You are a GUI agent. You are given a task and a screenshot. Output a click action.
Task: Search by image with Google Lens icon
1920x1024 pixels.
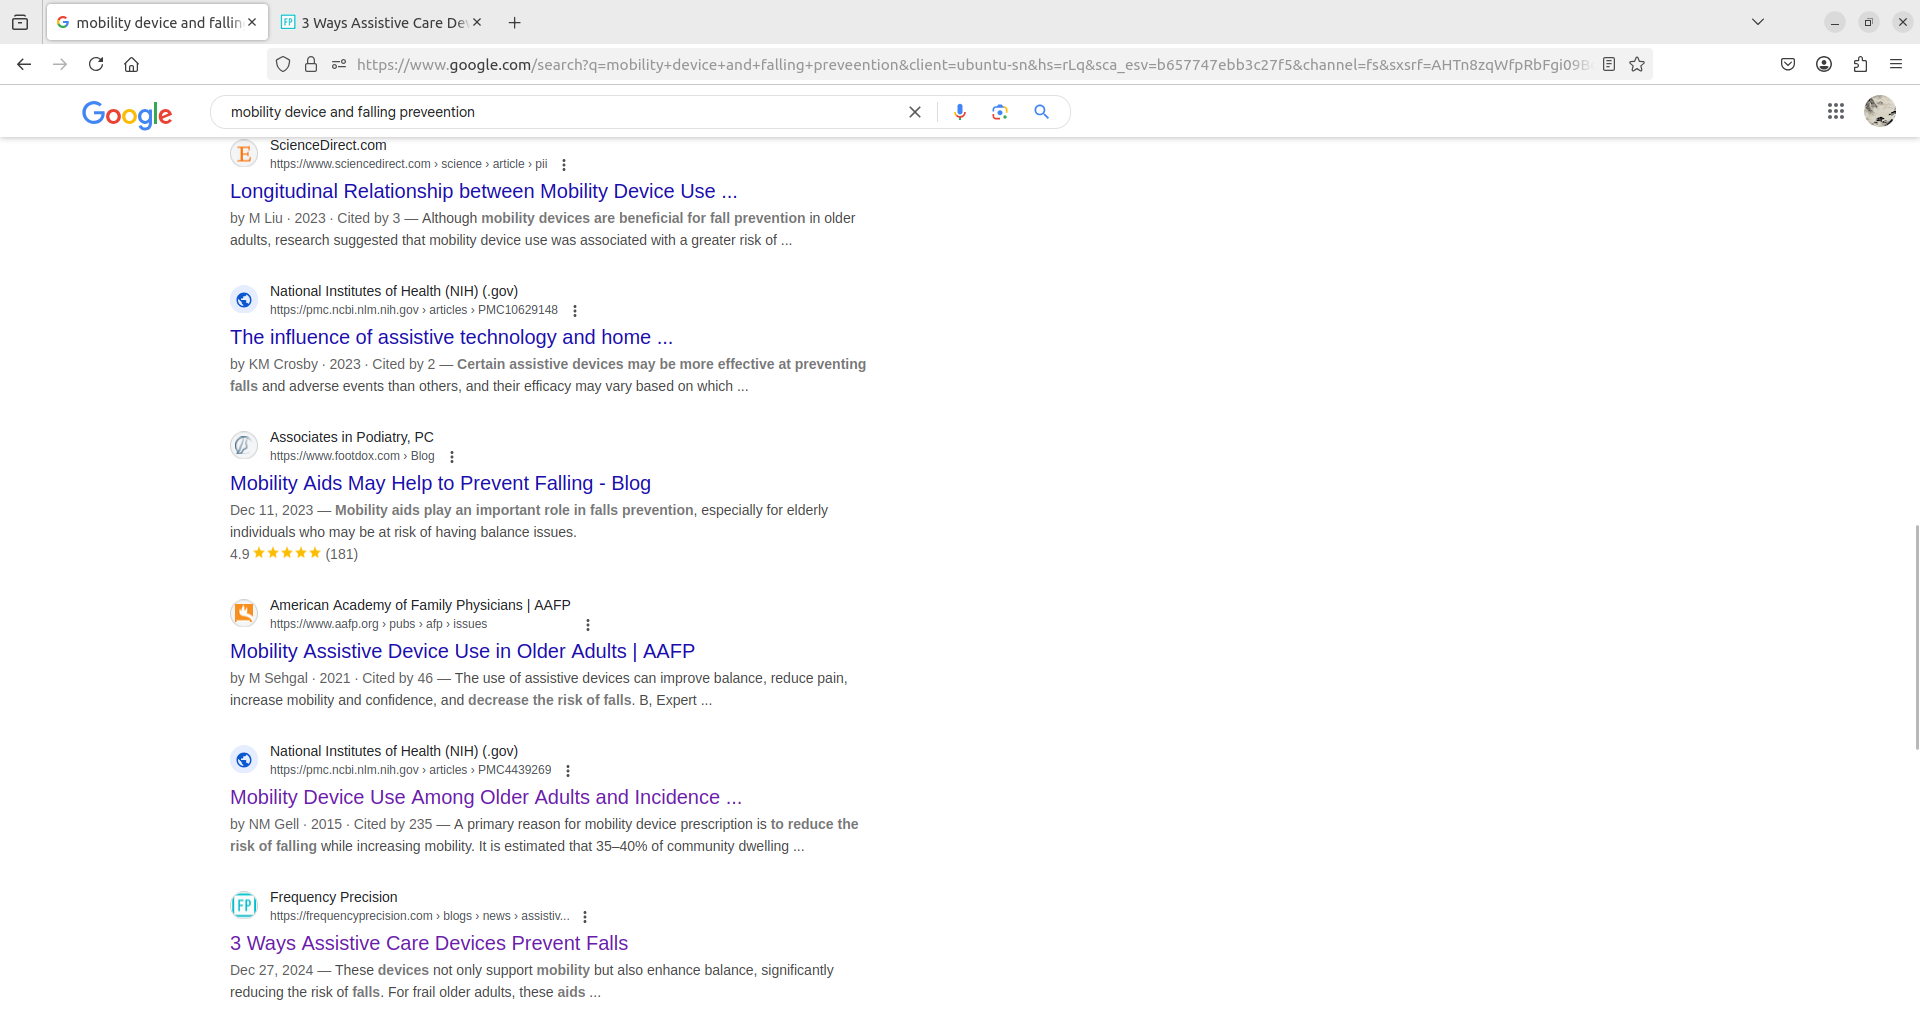tap(1000, 112)
